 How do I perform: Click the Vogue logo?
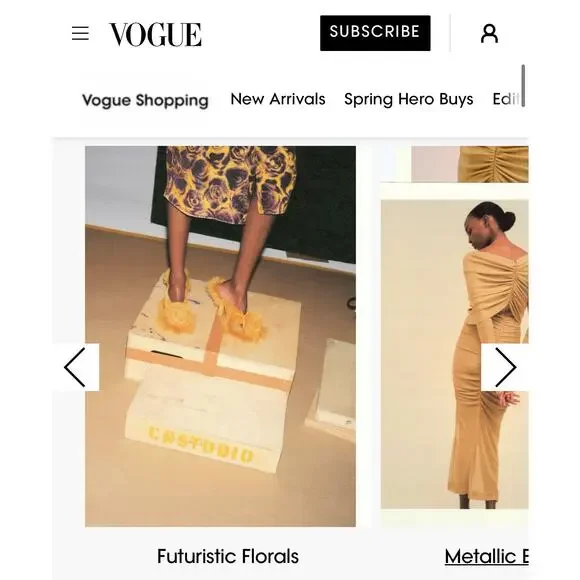[155, 34]
